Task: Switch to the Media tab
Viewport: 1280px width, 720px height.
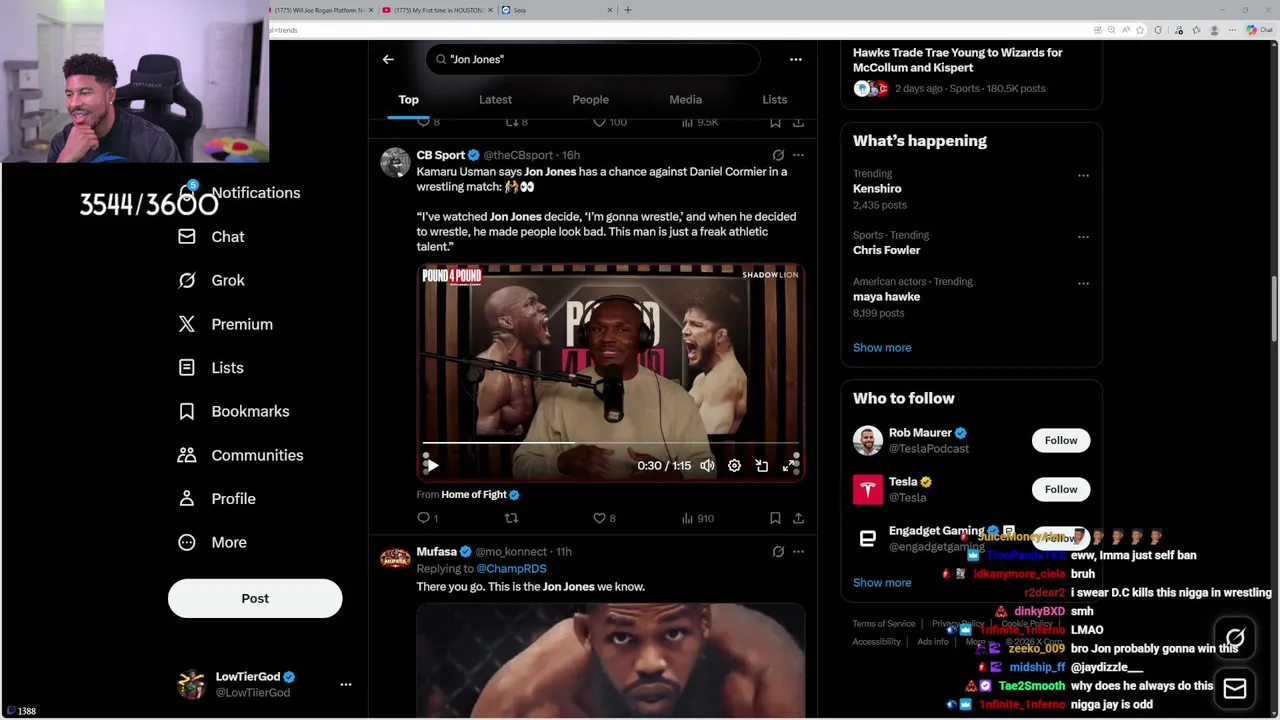Action: (x=685, y=100)
